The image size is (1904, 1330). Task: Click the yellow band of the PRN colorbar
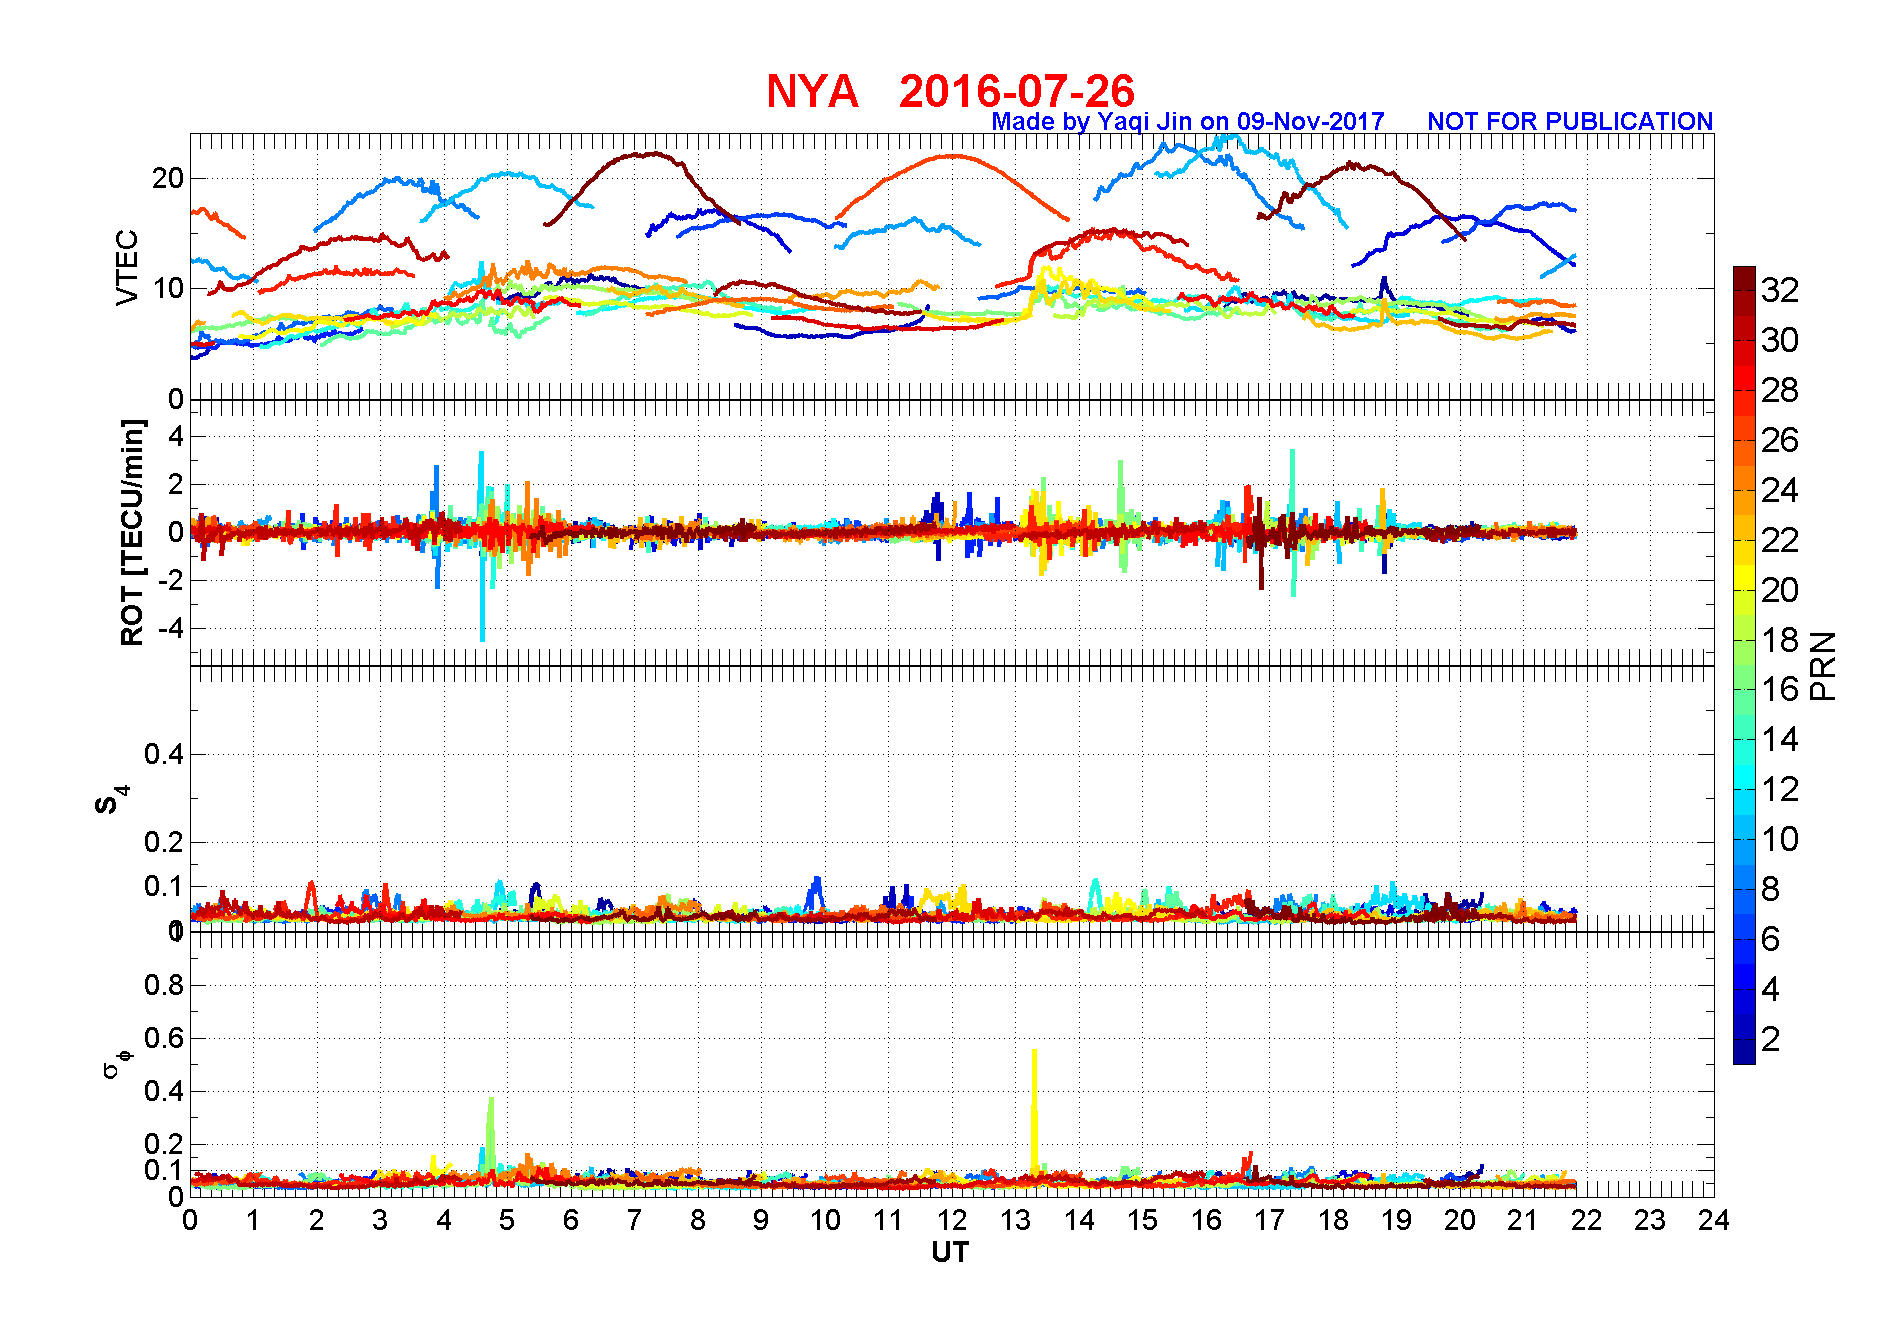(1744, 577)
